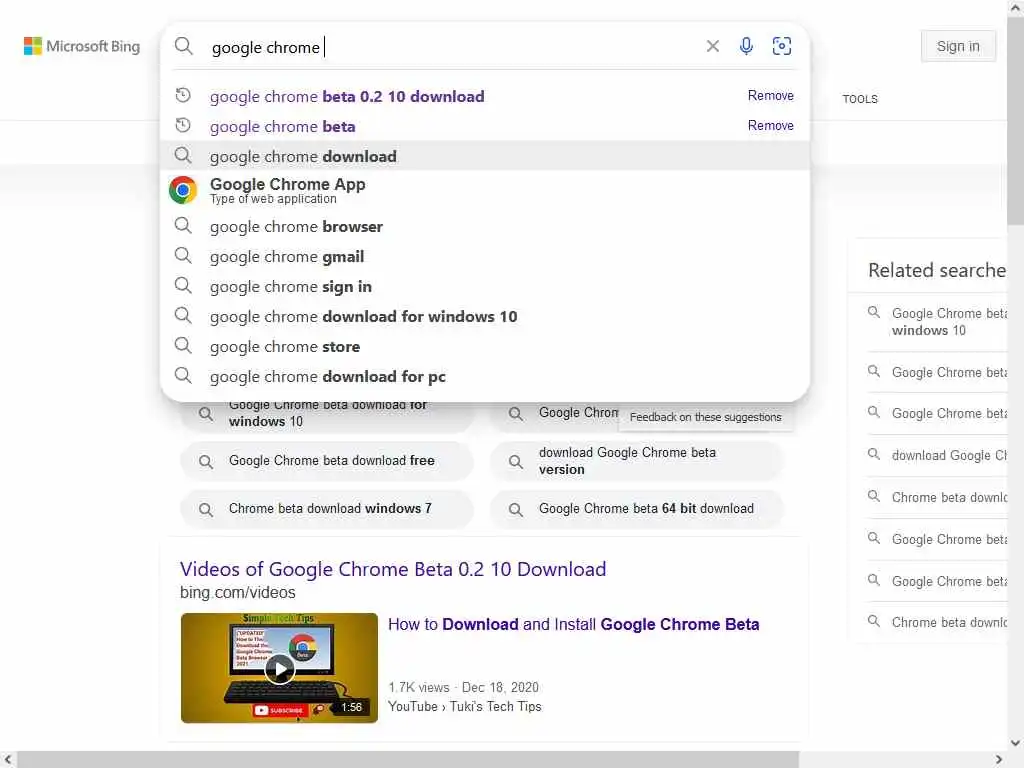
Task: Click magnifier icon beside 'google chrome sign in'
Action: click(184, 286)
